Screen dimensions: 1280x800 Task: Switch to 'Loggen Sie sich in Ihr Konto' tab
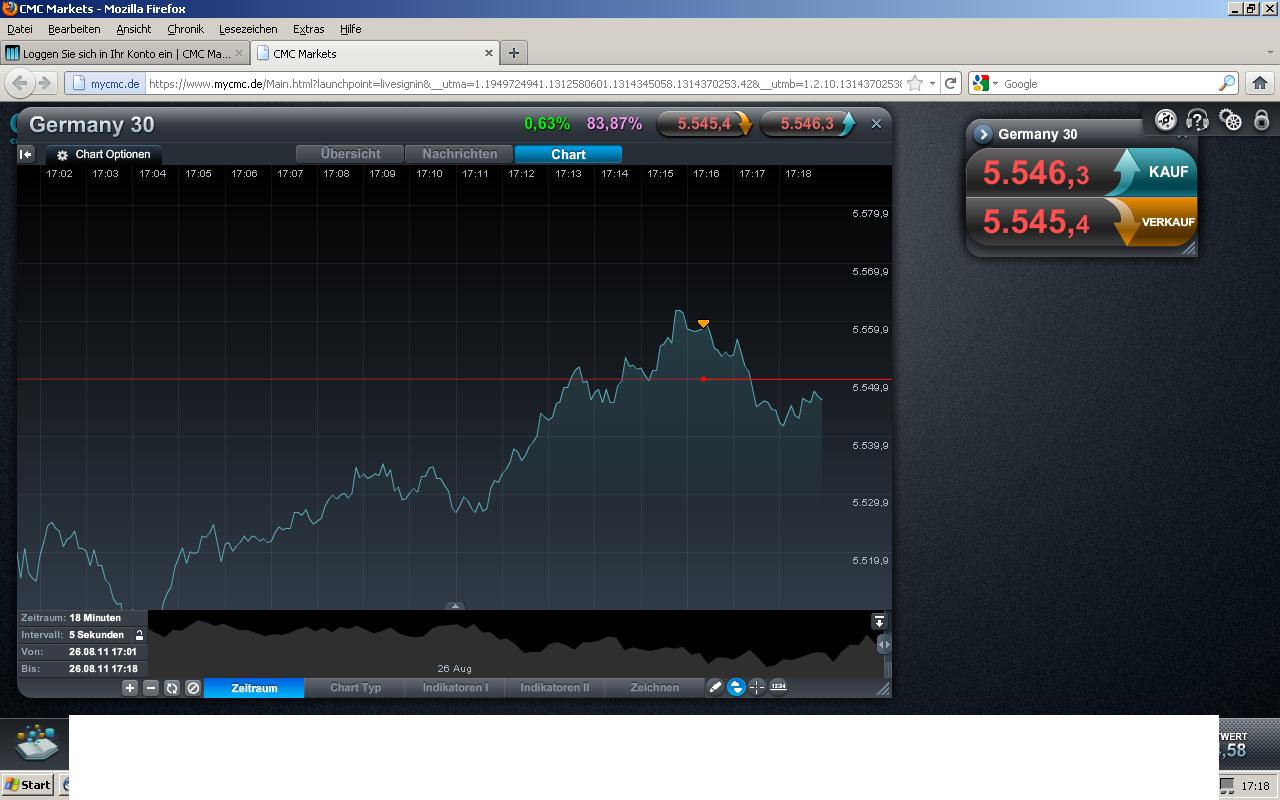pyautogui.click(x=125, y=53)
